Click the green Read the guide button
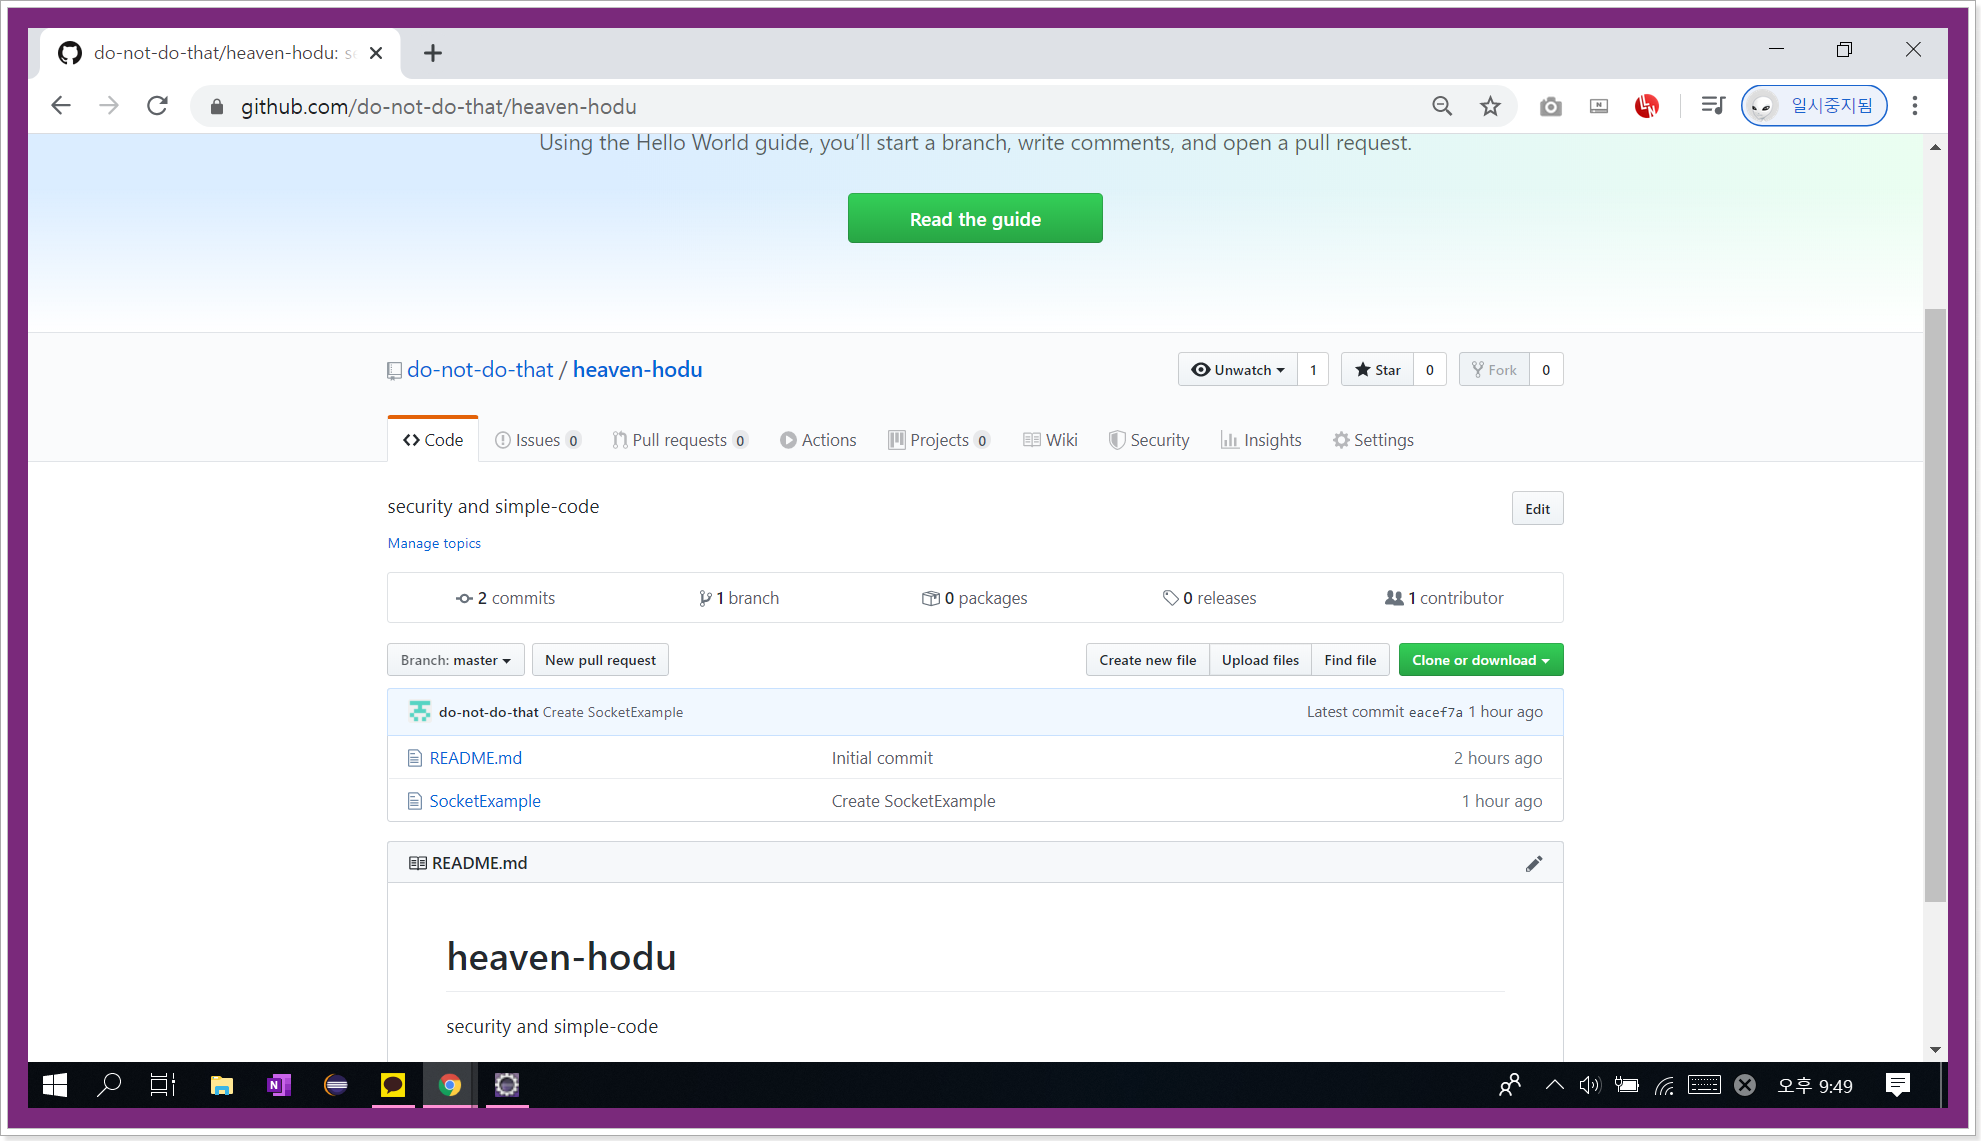 (x=975, y=219)
